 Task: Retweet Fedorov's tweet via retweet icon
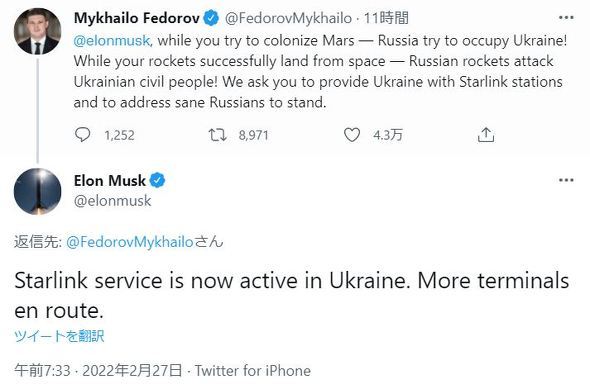point(217,135)
